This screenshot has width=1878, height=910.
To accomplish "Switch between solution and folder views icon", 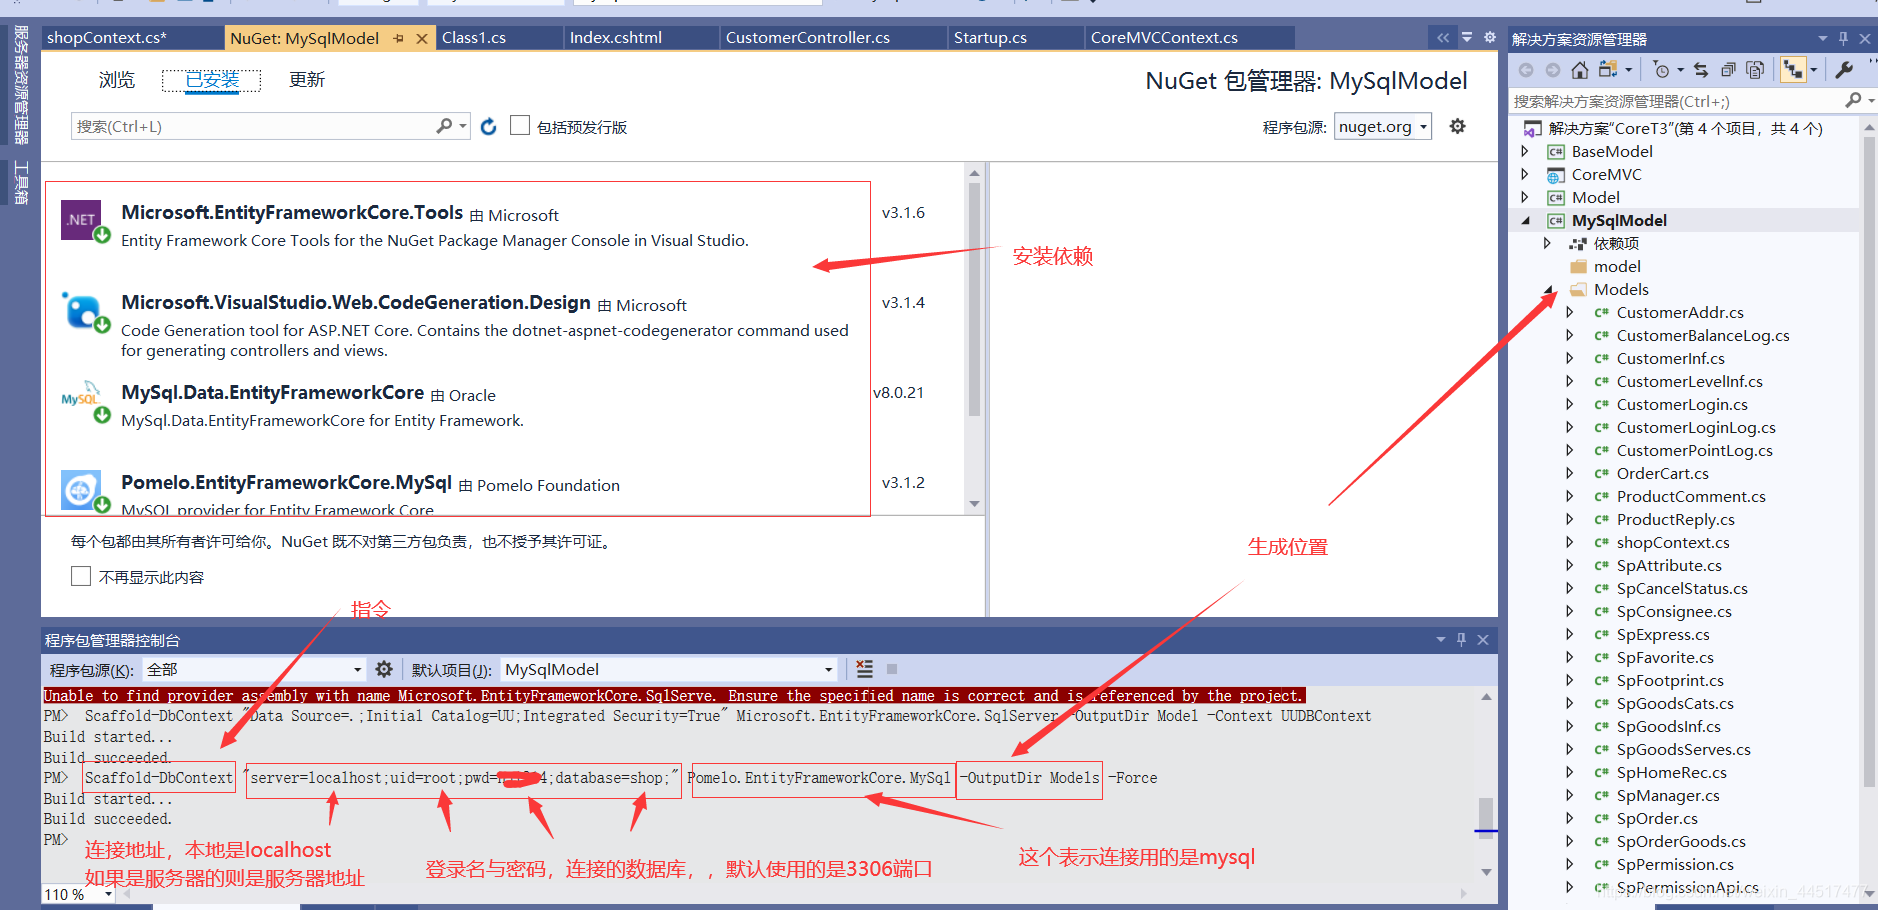I will (1608, 70).
